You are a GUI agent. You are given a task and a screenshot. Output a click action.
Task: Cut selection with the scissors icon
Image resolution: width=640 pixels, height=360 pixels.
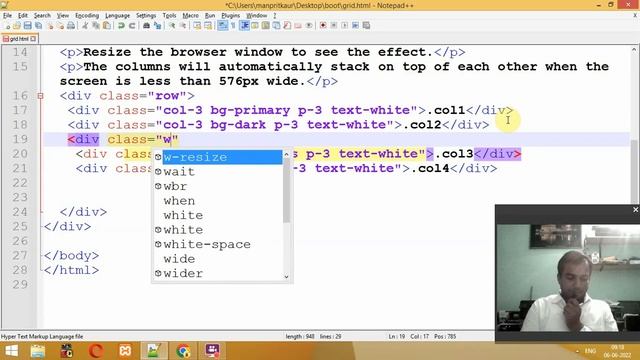pos(85,25)
